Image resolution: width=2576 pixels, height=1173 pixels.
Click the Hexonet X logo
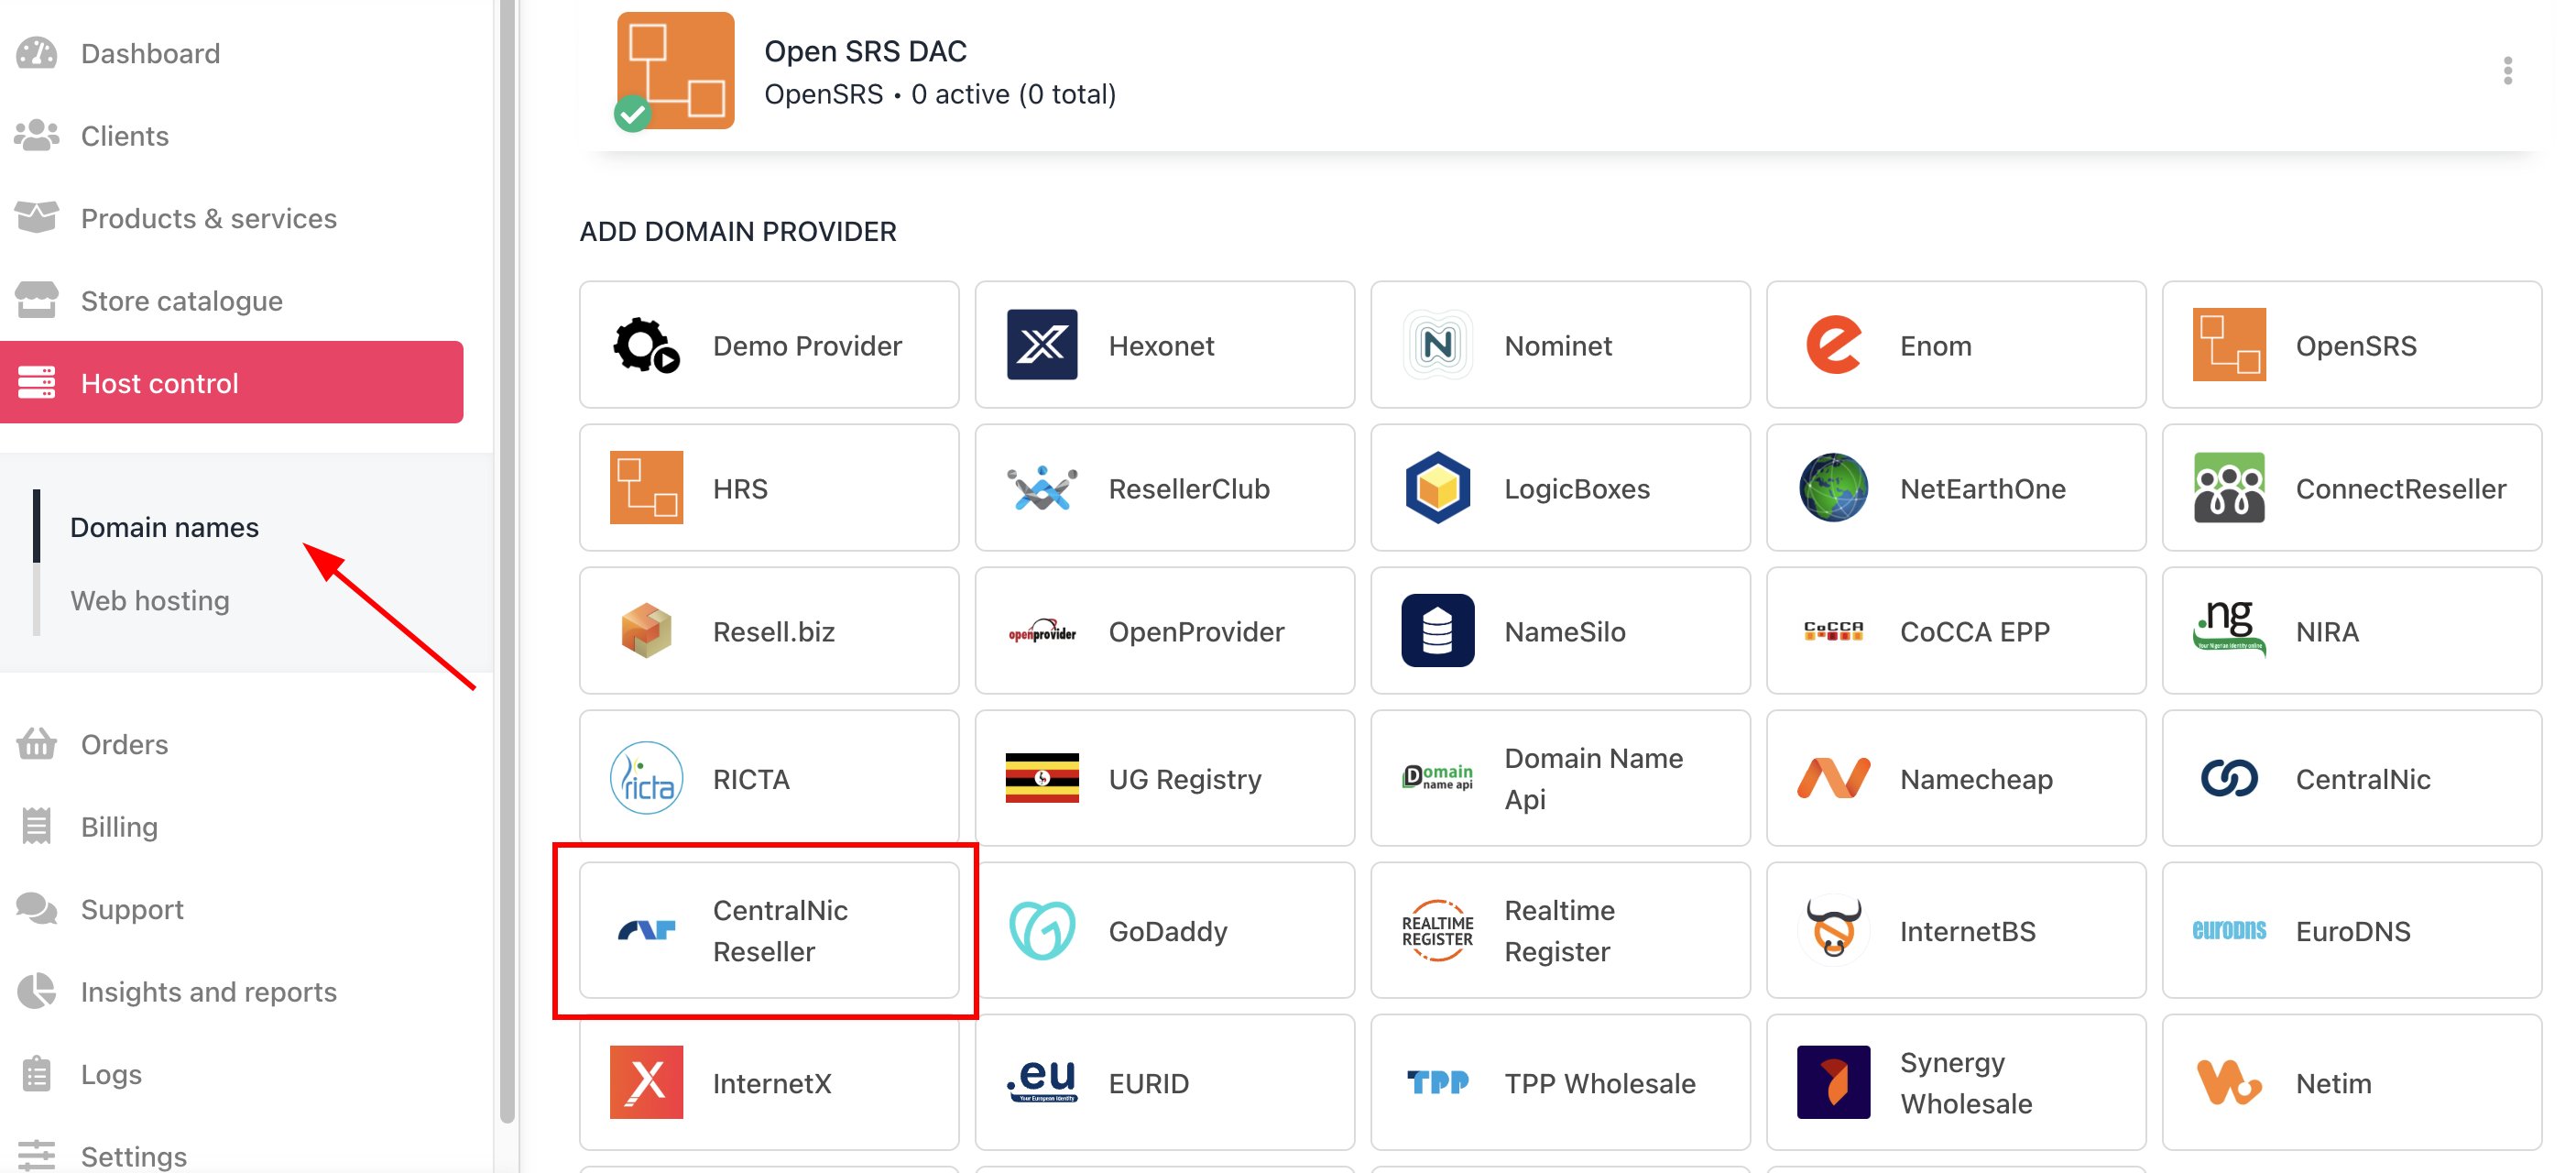click(x=1042, y=345)
